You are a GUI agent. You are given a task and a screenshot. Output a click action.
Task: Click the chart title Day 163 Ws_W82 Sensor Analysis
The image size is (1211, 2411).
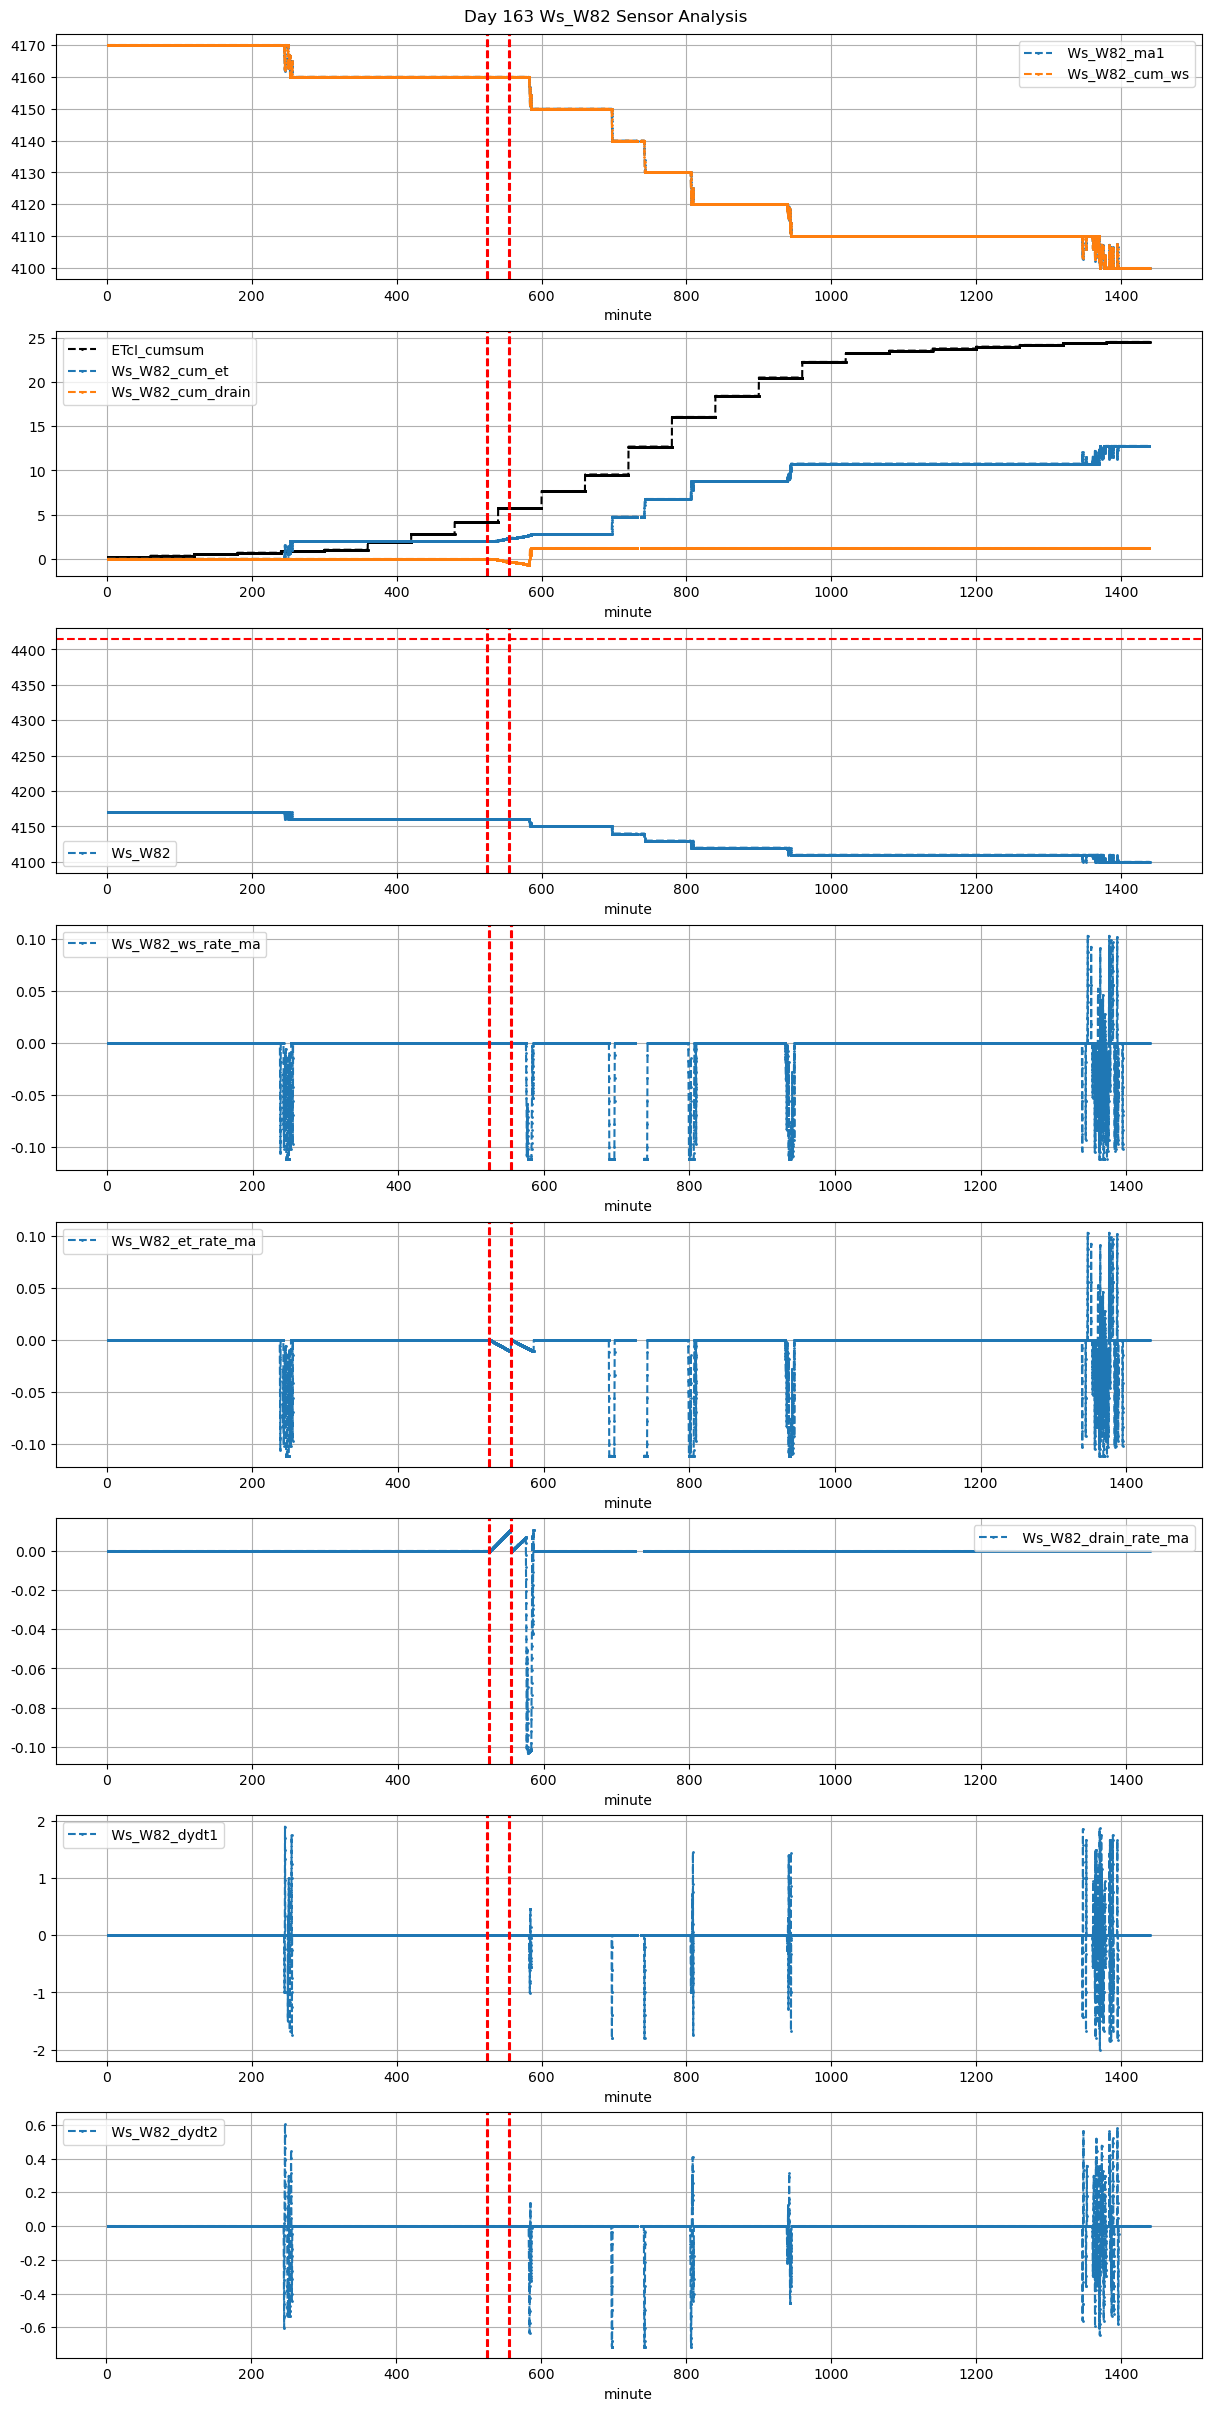tap(605, 16)
